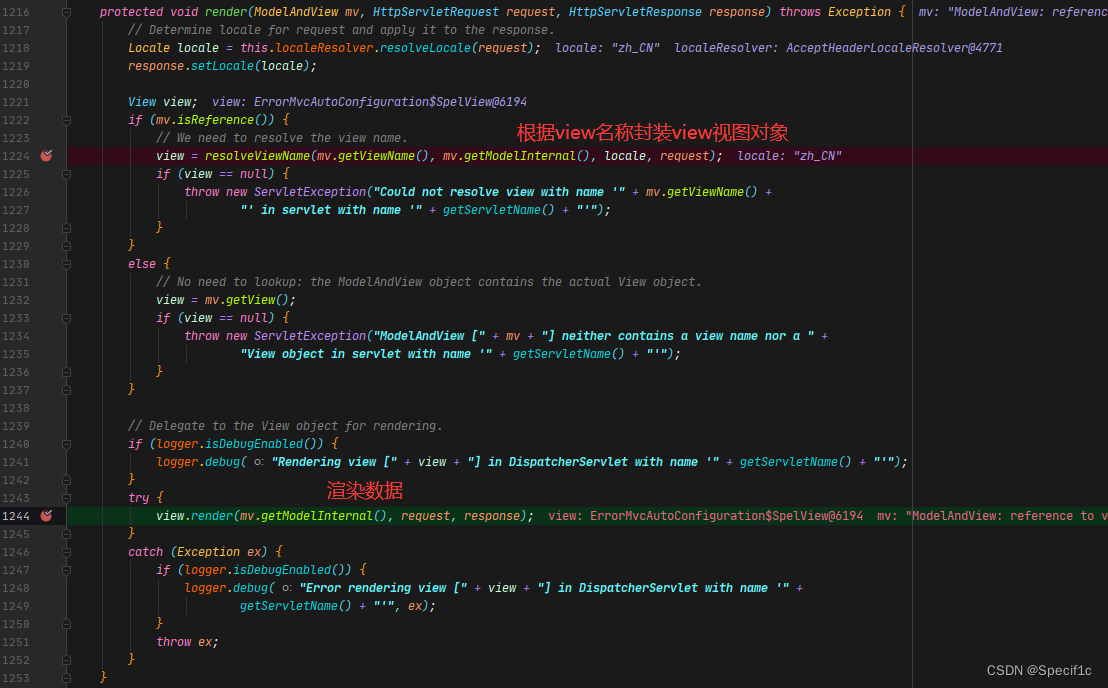Click the inline debug value on line 1221
The width and height of the screenshot is (1108, 688).
coord(370,102)
